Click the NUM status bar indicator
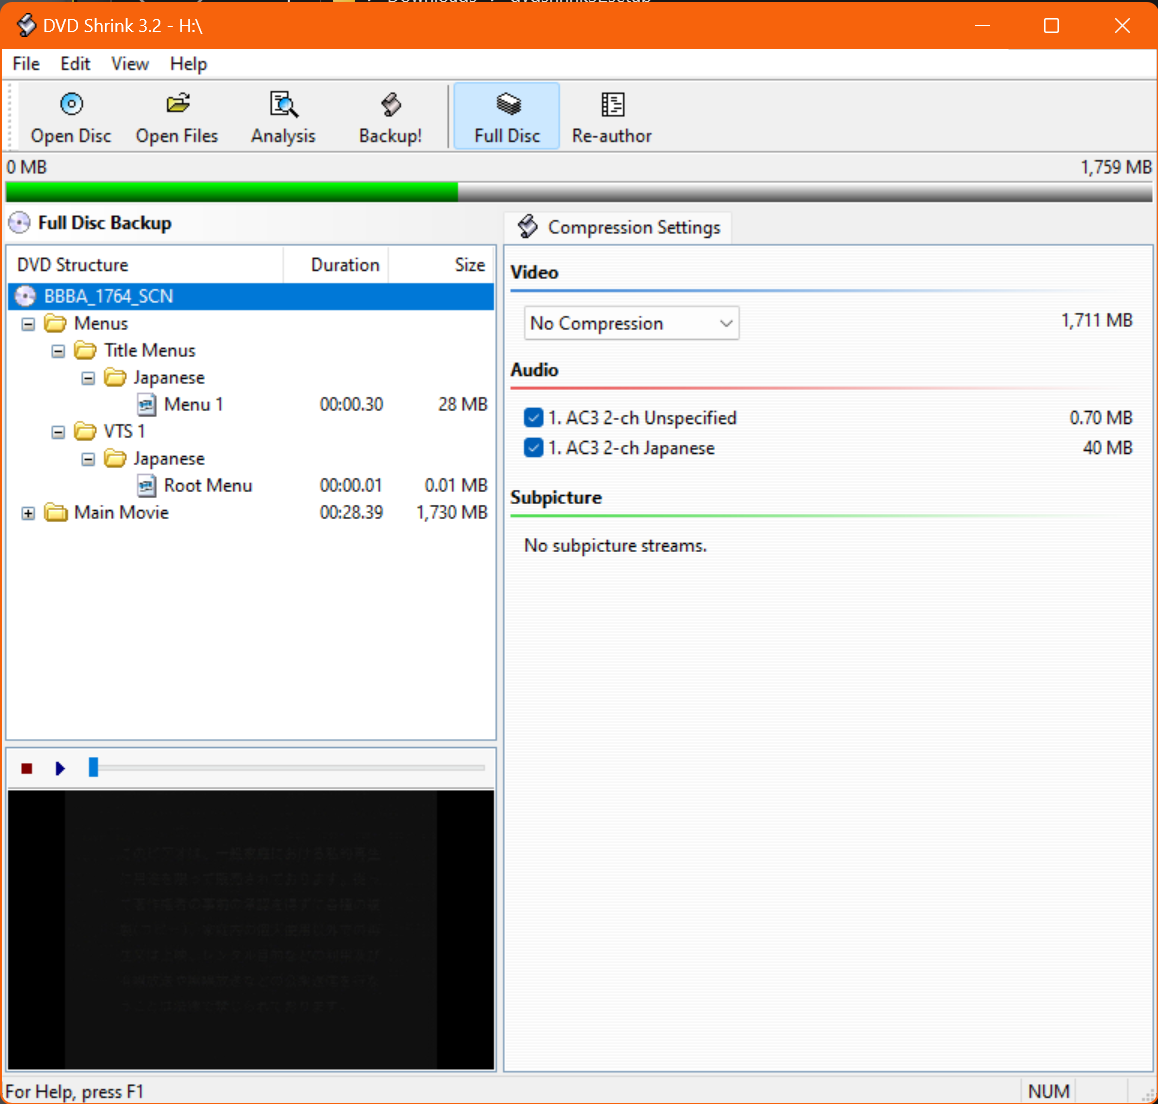 [x=1049, y=1091]
